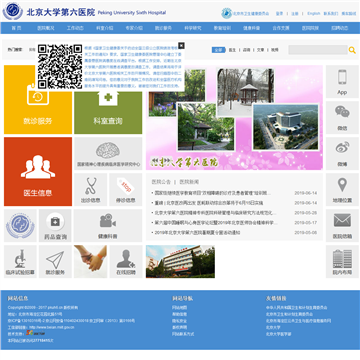360x360 pixels.
Task: Open the 招聘动态 nav menu
Action: tap(340, 28)
